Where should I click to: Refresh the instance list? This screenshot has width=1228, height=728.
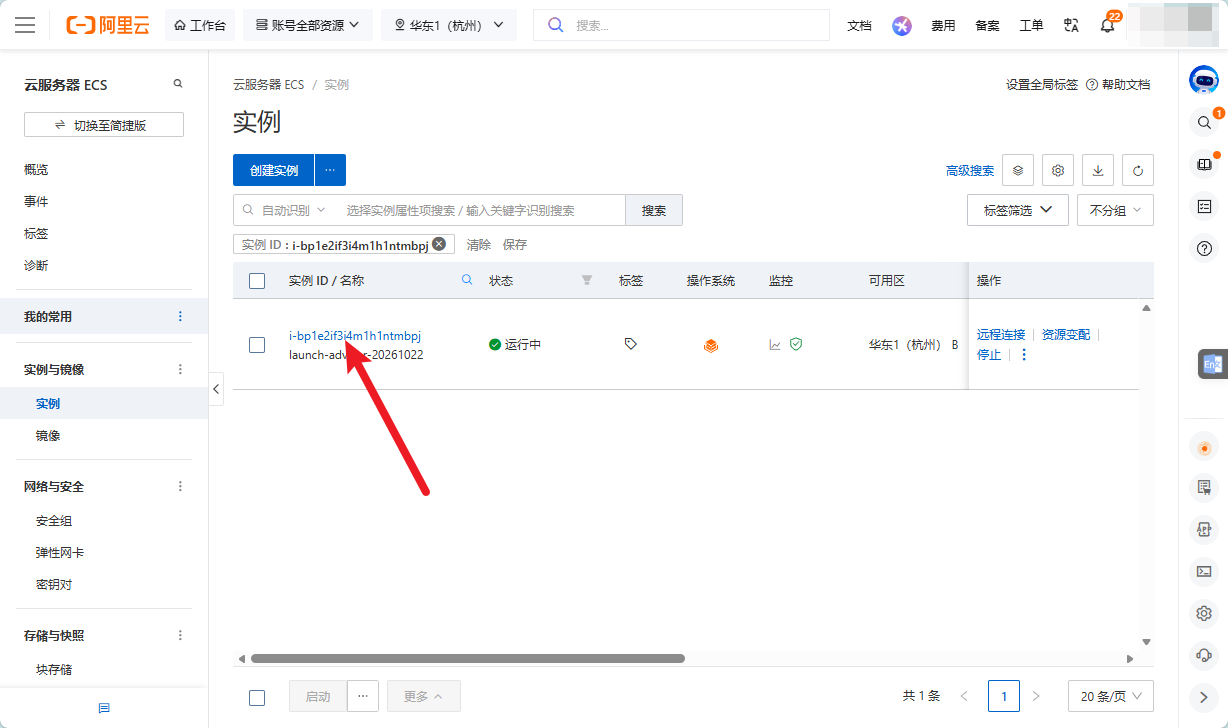coord(1138,170)
